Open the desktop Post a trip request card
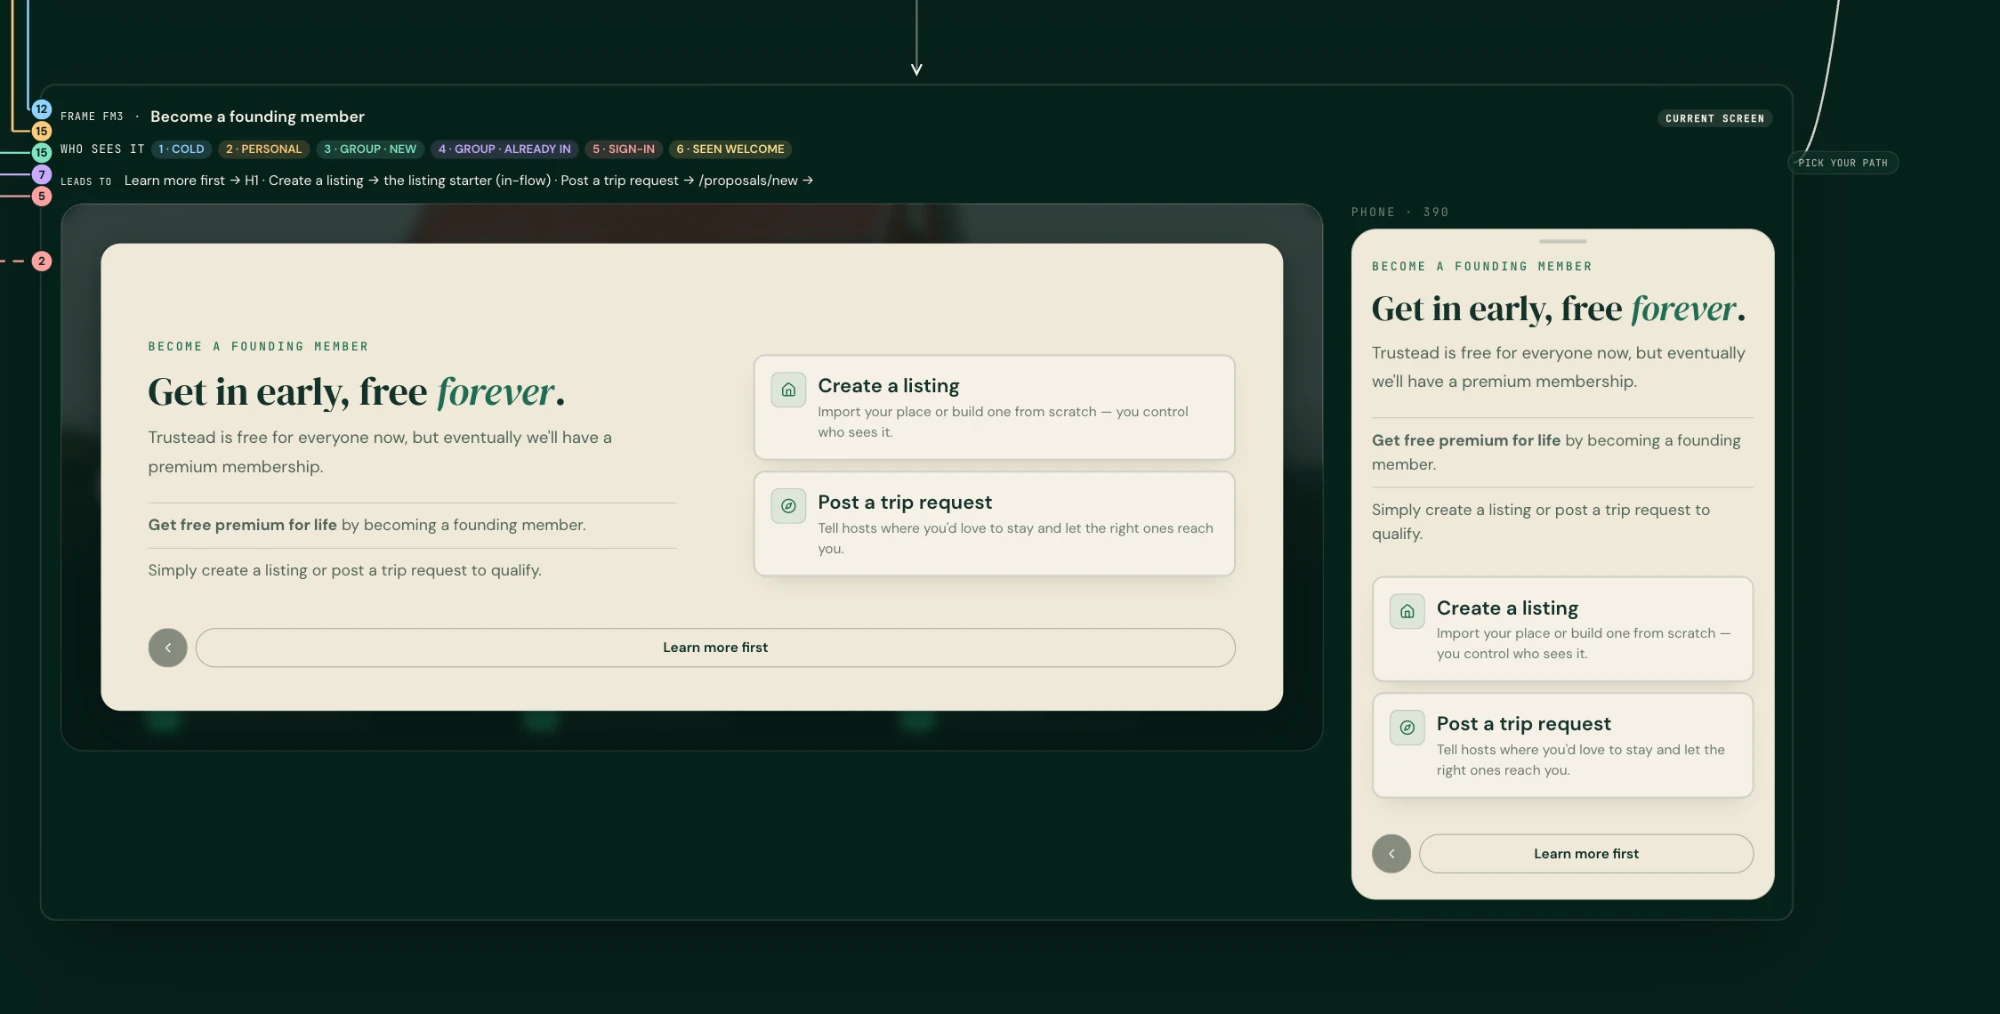2000x1014 pixels. [994, 524]
